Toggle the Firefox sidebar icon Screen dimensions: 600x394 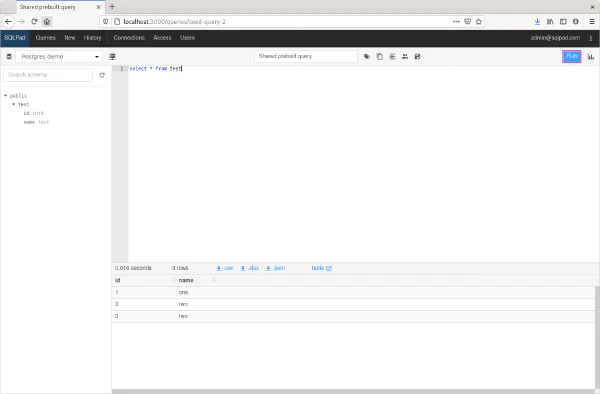click(563, 22)
